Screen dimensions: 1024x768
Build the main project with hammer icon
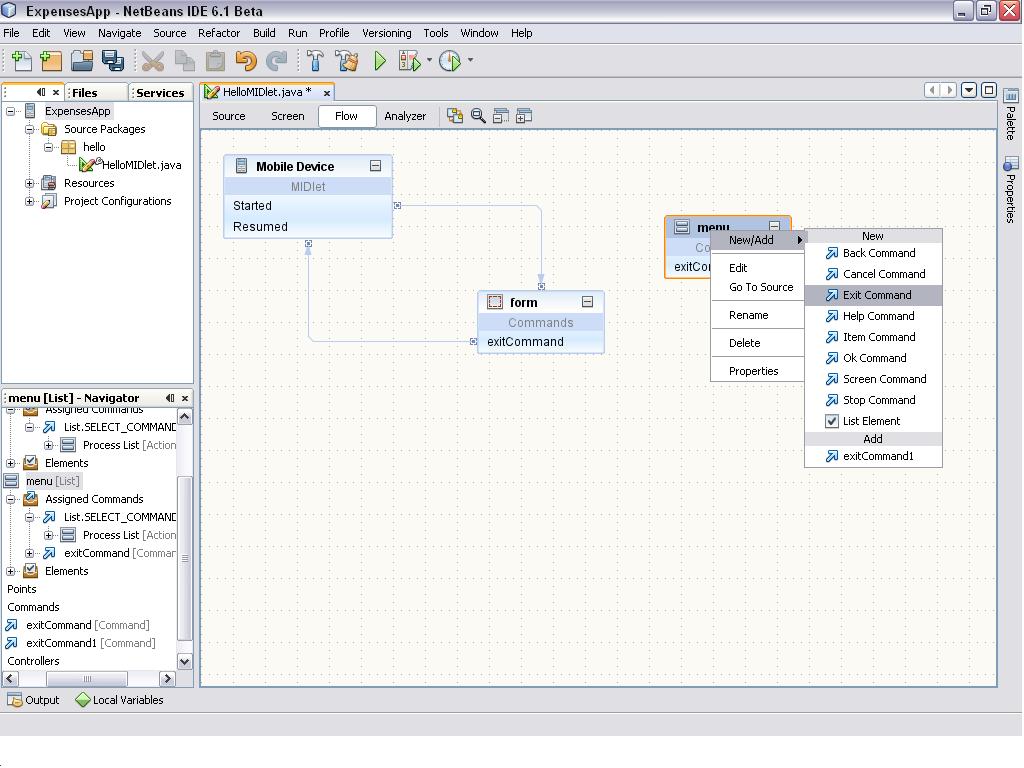[315, 61]
